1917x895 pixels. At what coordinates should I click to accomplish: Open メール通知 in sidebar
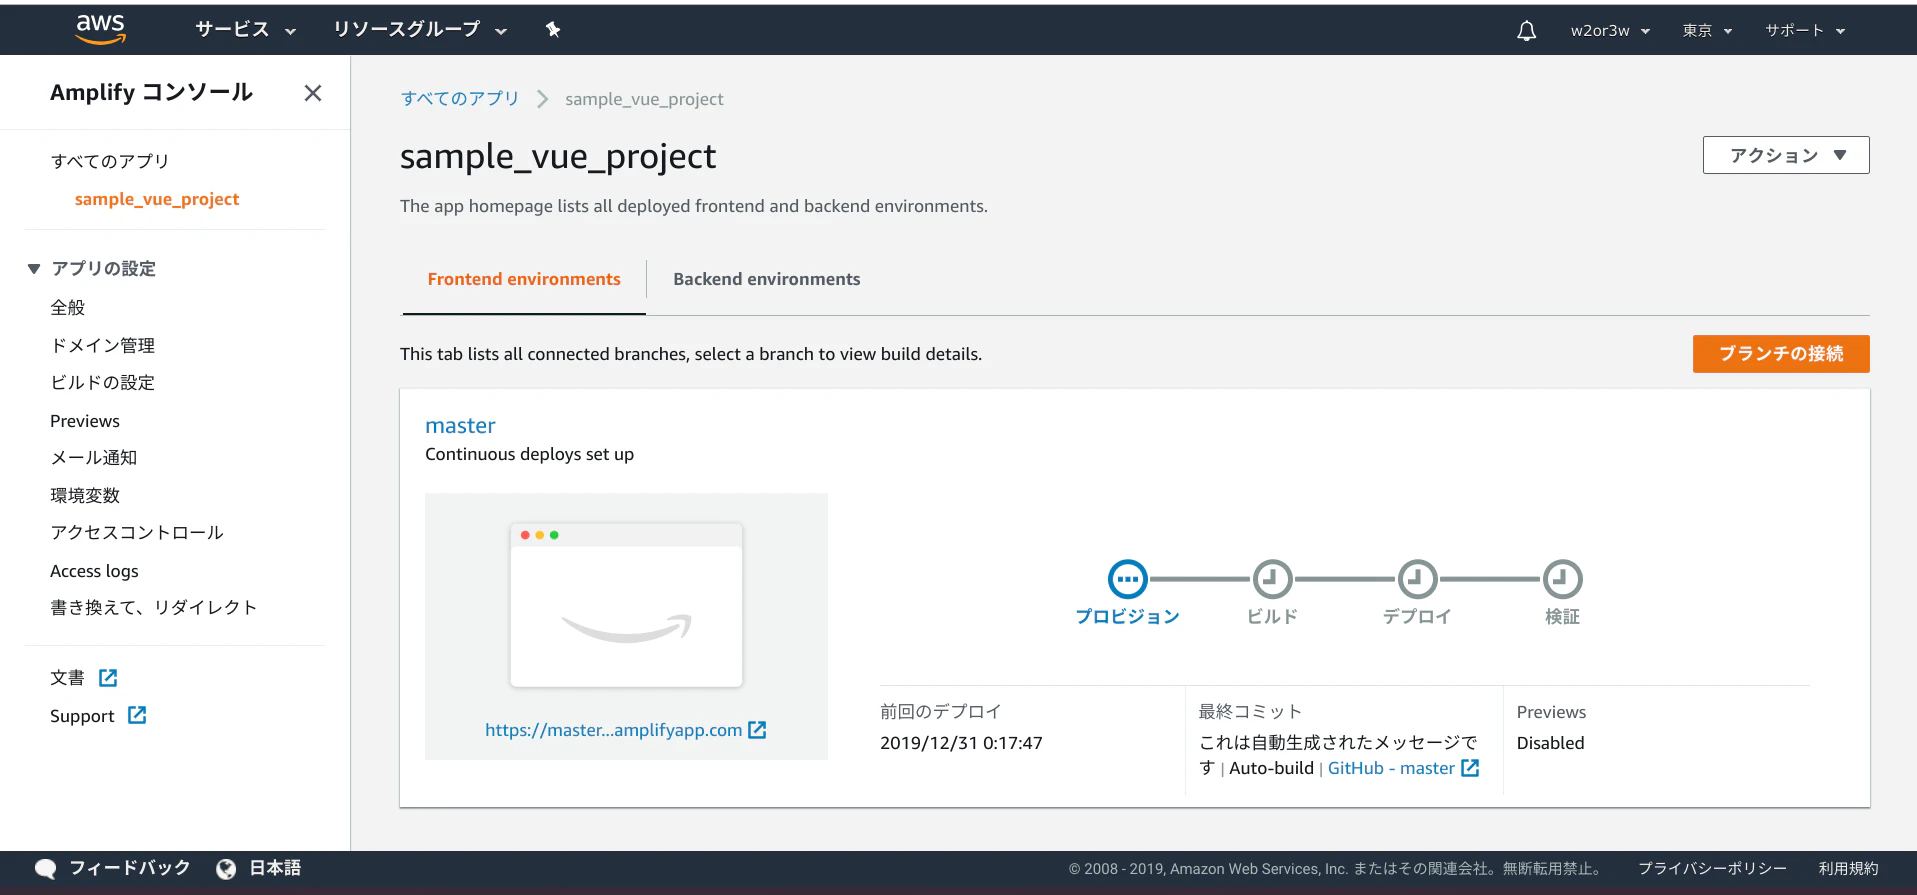tap(94, 457)
